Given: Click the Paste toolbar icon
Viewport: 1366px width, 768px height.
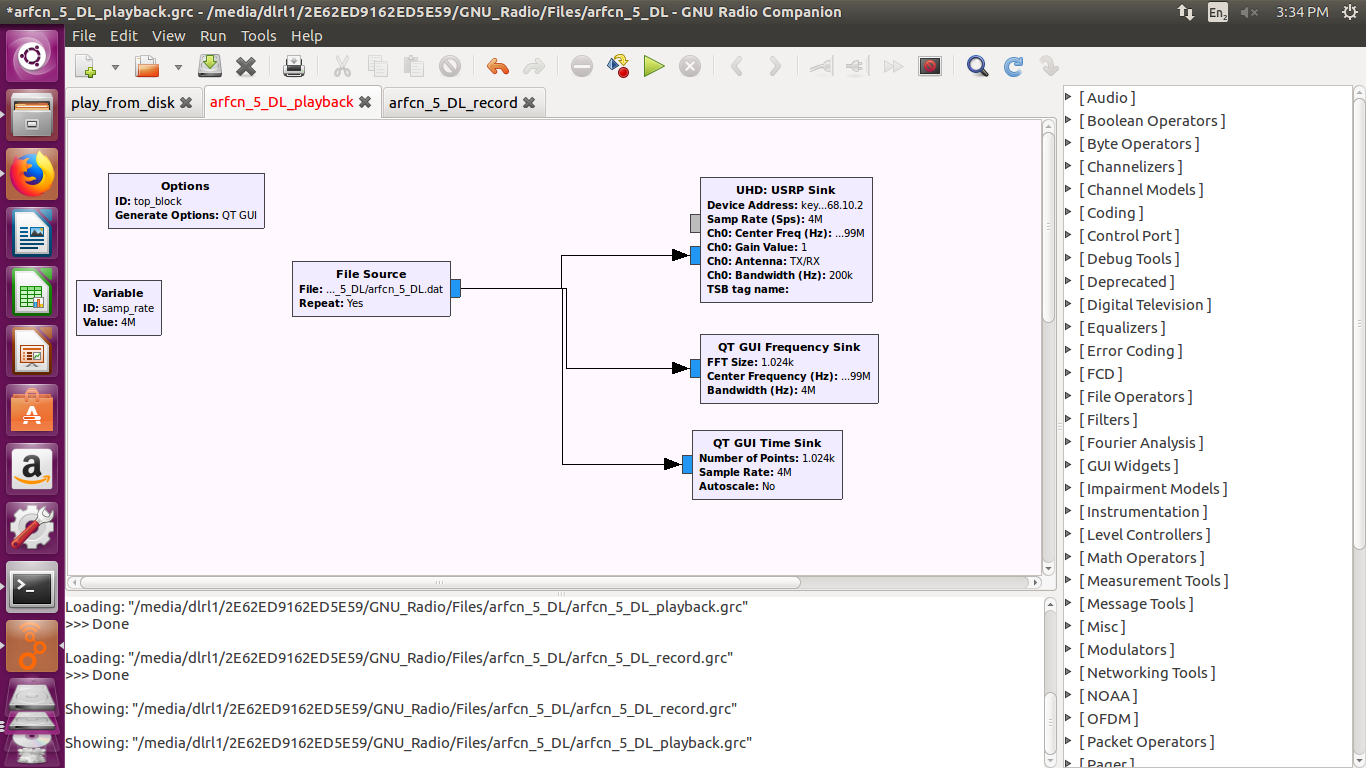Looking at the screenshot, I should click(414, 67).
